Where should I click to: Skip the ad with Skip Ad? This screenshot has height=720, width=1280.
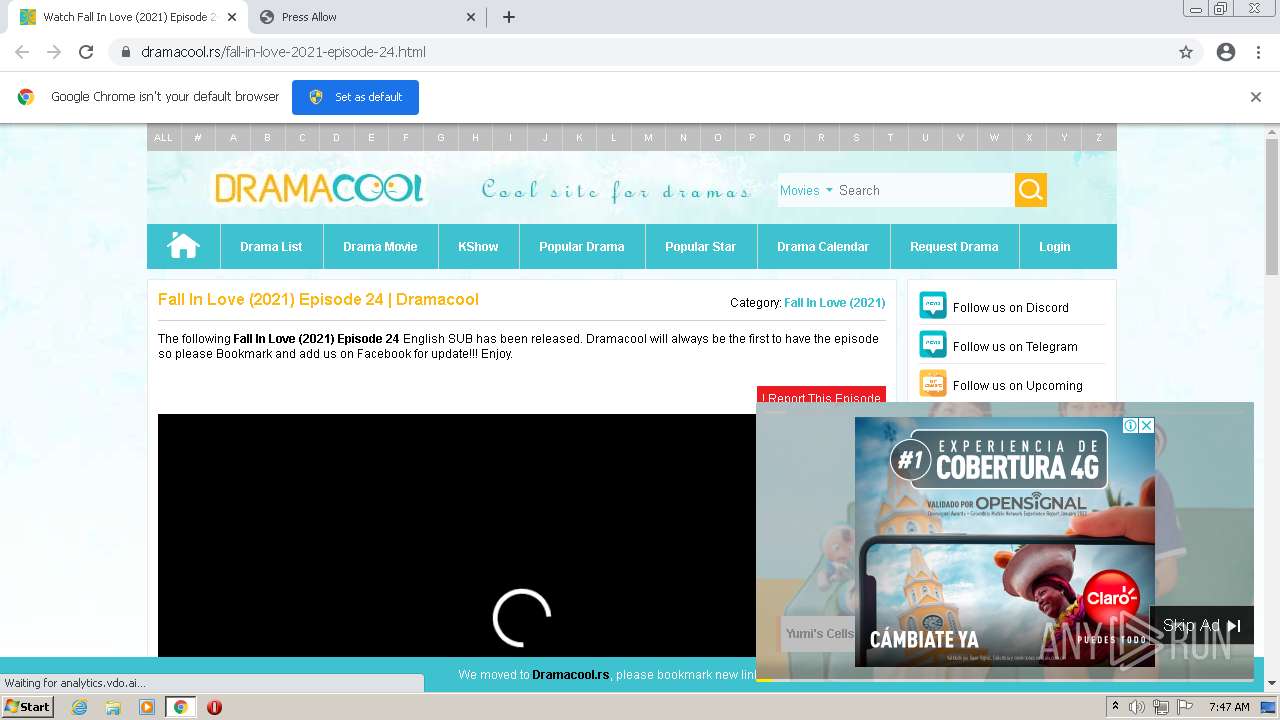pos(1201,625)
